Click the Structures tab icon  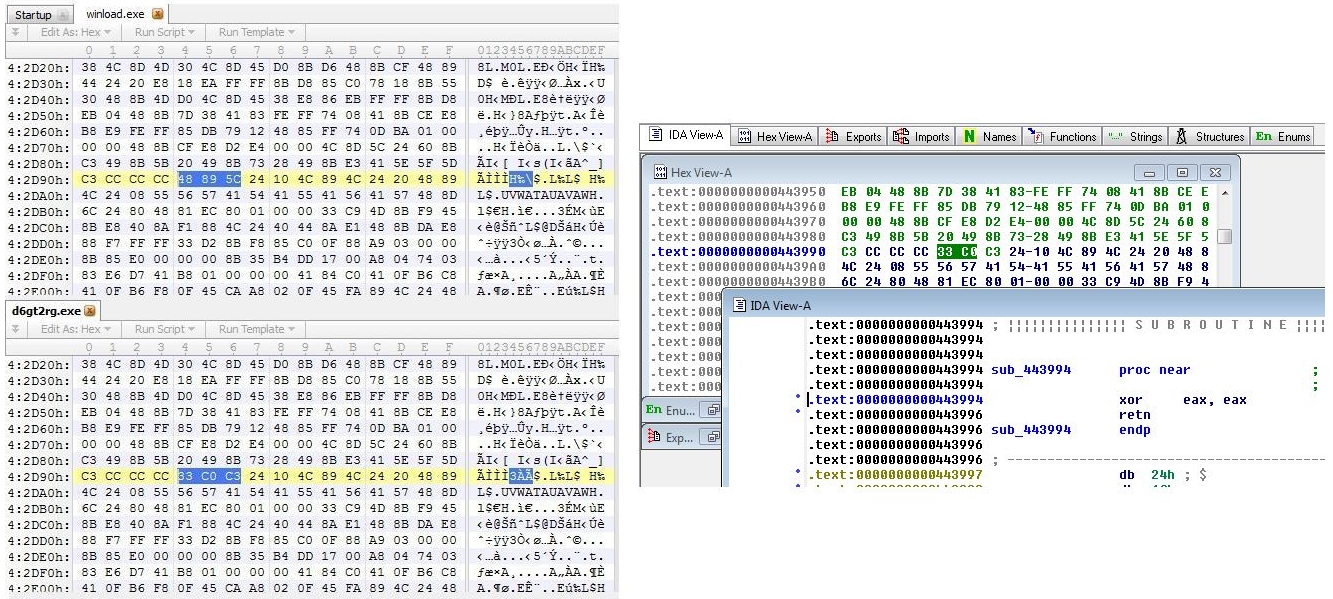tap(1181, 137)
